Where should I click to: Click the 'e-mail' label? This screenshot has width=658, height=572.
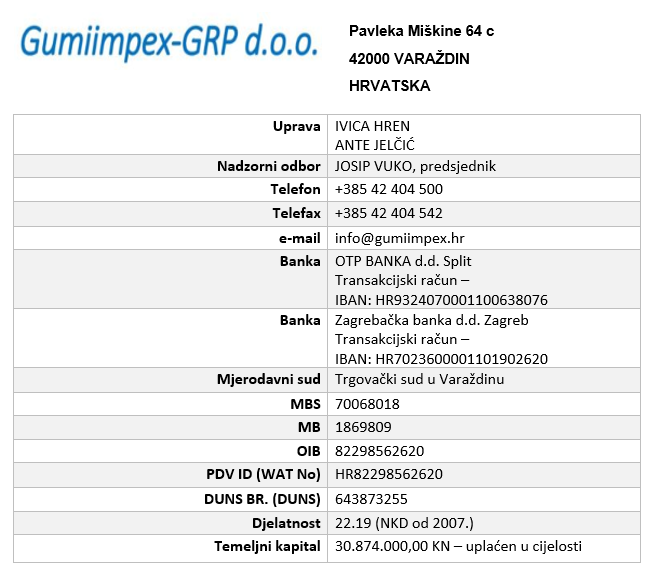point(300,238)
